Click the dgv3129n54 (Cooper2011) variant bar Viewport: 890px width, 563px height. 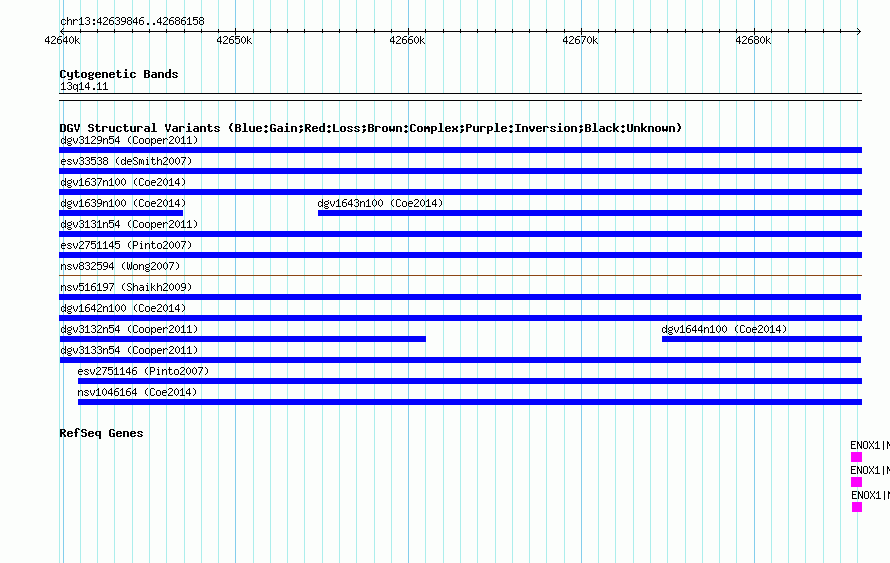460,150
